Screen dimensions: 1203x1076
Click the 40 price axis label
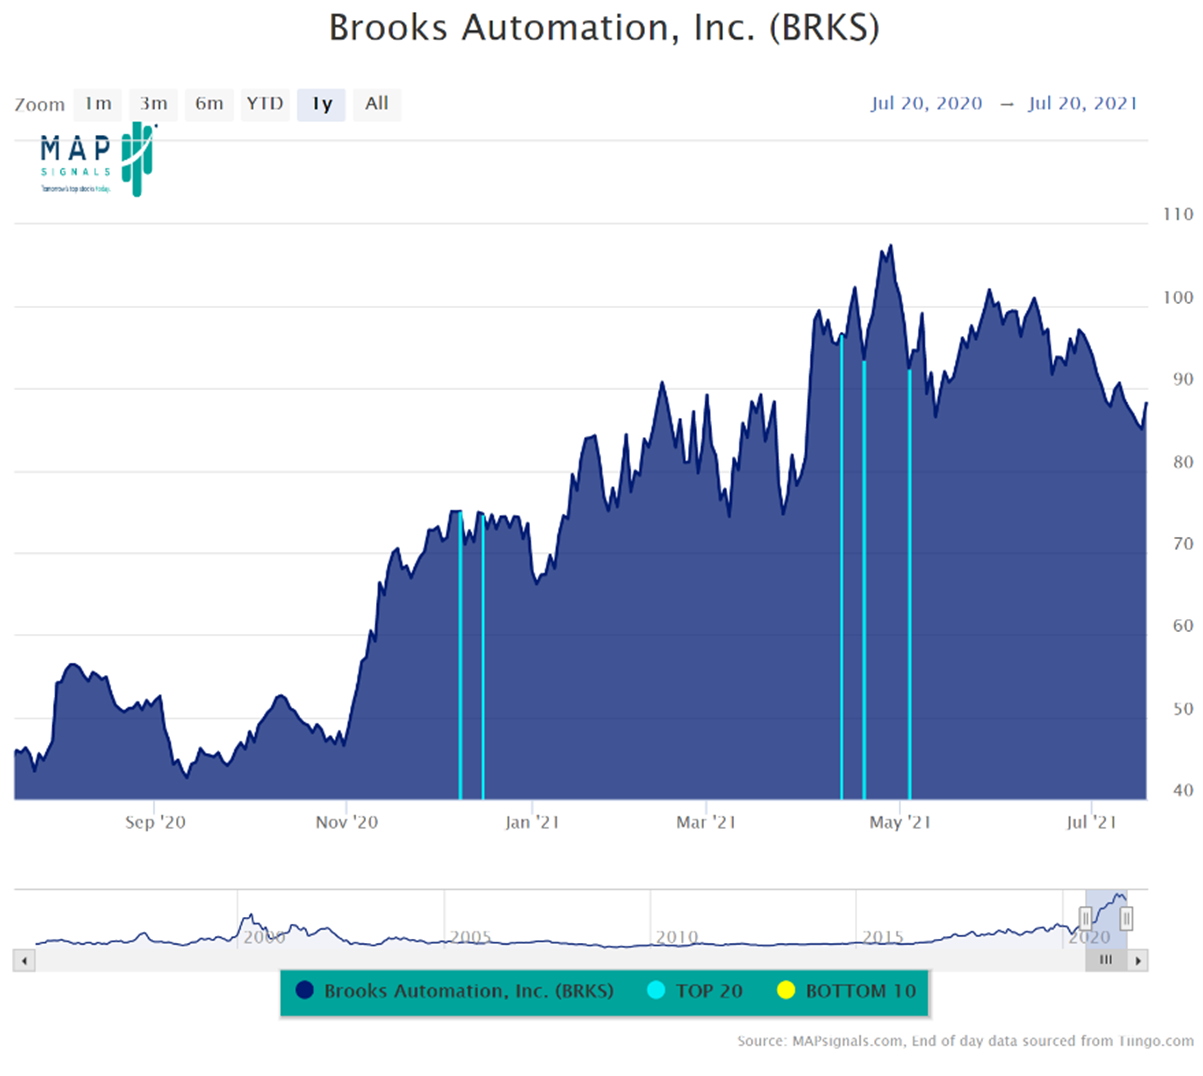[x=1183, y=790]
